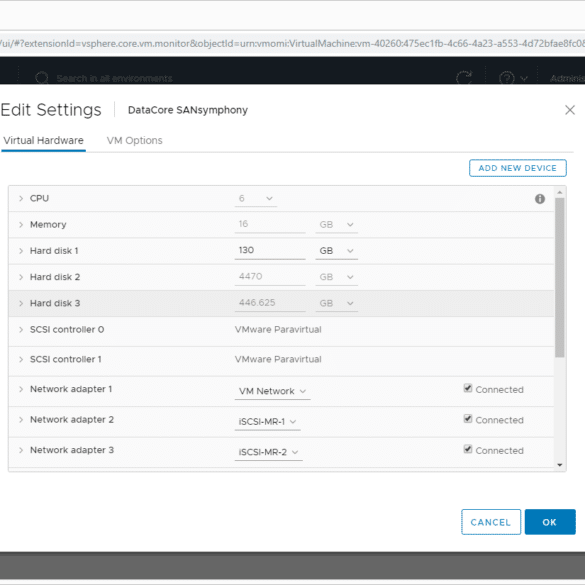Click the Hard disk 1 size field
The width and height of the screenshot is (585, 585).
point(270,251)
